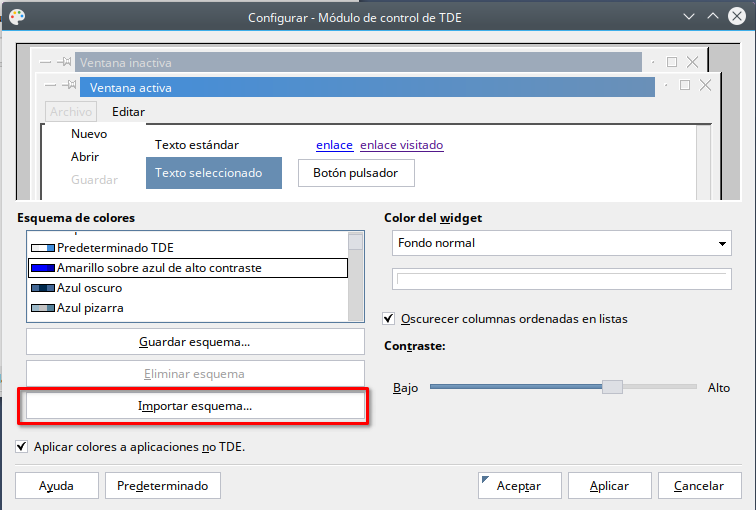This screenshot has height=510, width=756.
Task: Click swatch icon beside Azul pizarra
Action: coord(43,308)
